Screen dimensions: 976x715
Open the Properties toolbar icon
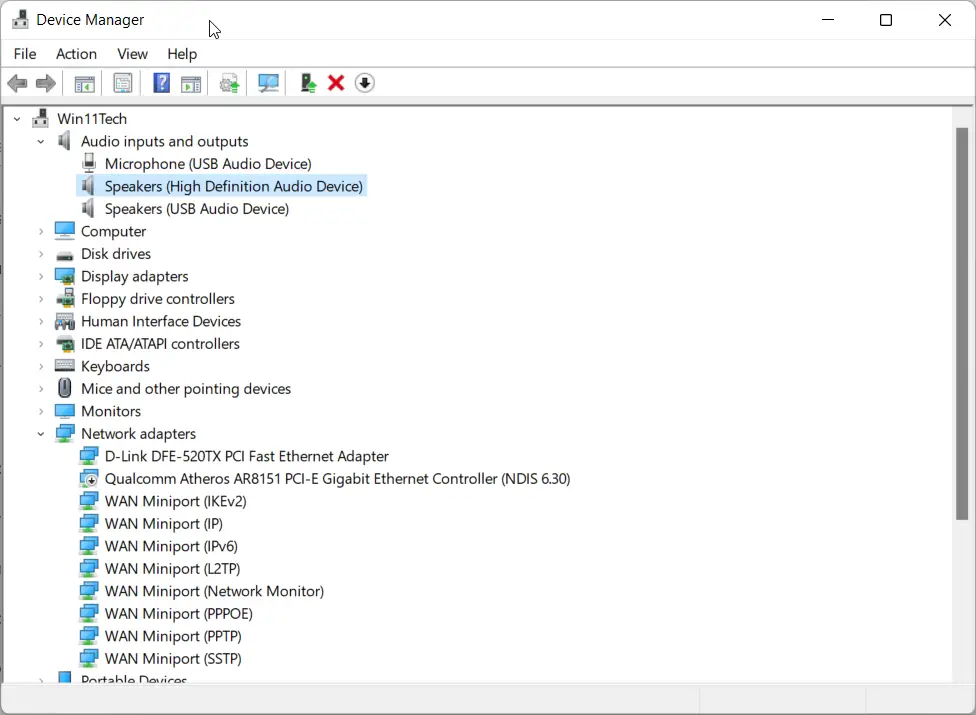tap(123, 83)
